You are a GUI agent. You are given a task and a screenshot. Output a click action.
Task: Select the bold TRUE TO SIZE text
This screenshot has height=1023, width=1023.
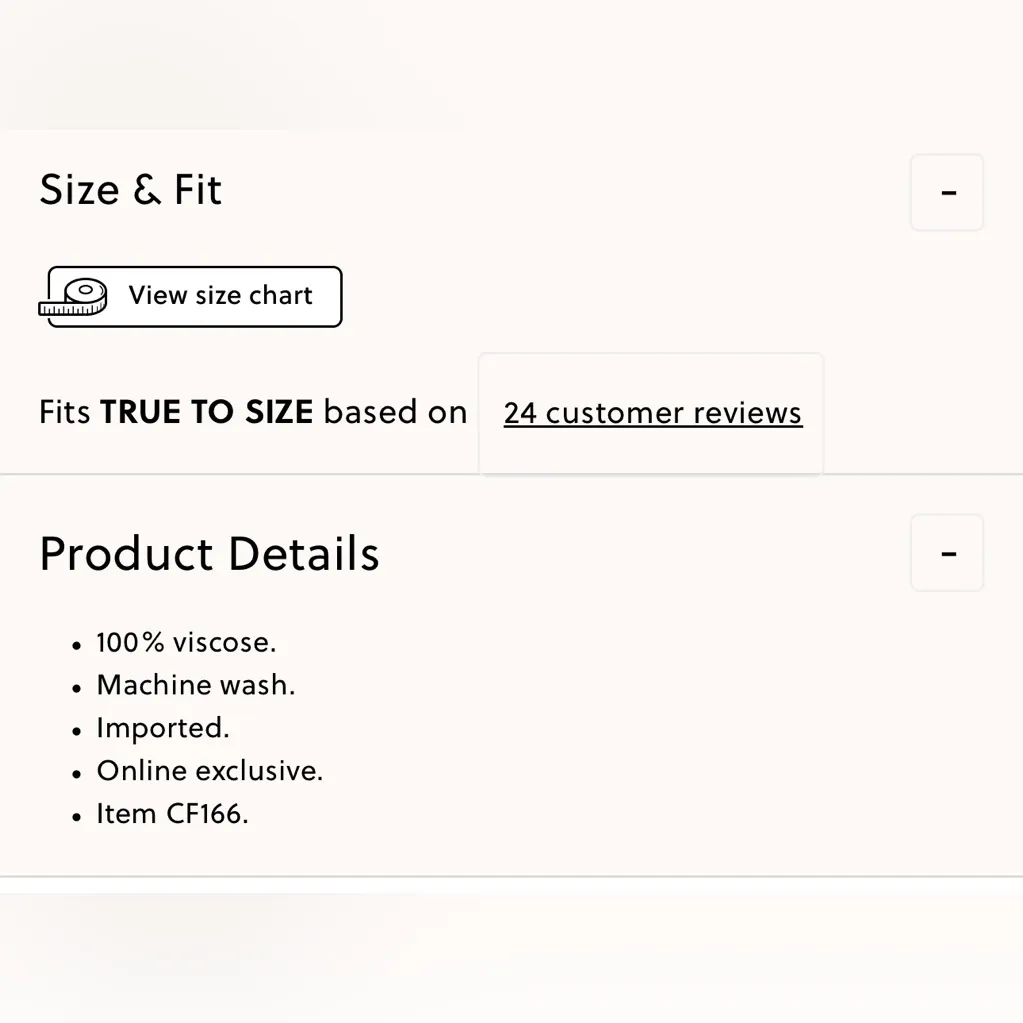tap(206, 412)
